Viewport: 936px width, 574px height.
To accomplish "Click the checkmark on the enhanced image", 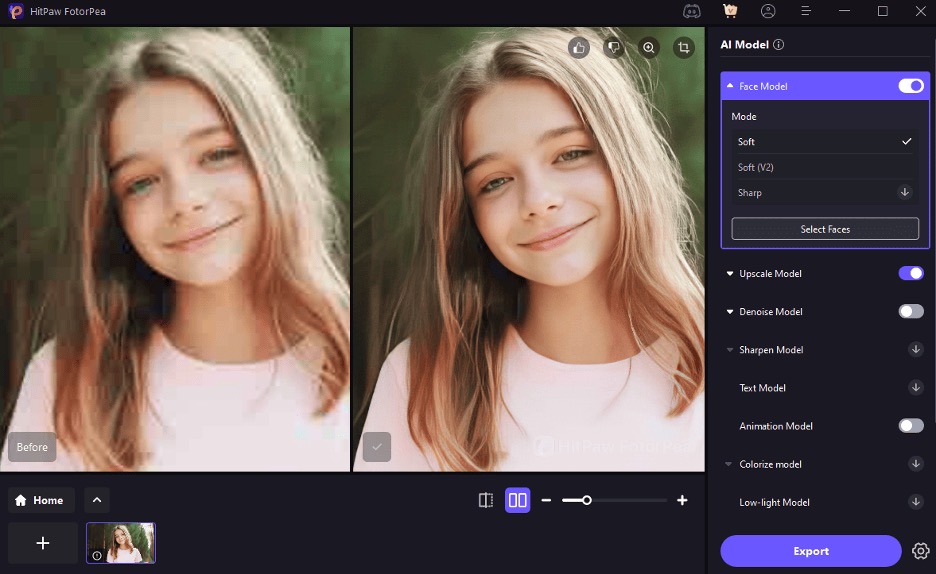I will [x=377, y=446].
